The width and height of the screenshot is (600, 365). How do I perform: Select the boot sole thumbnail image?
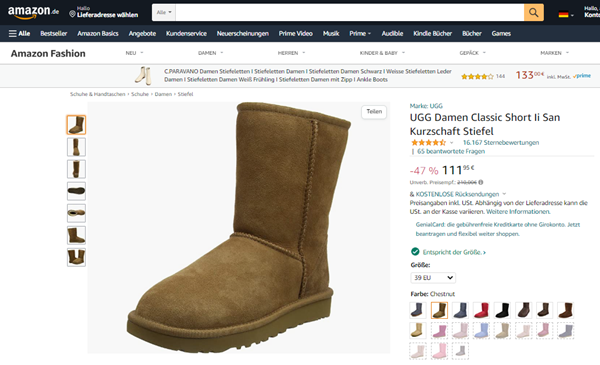(76, 191)
